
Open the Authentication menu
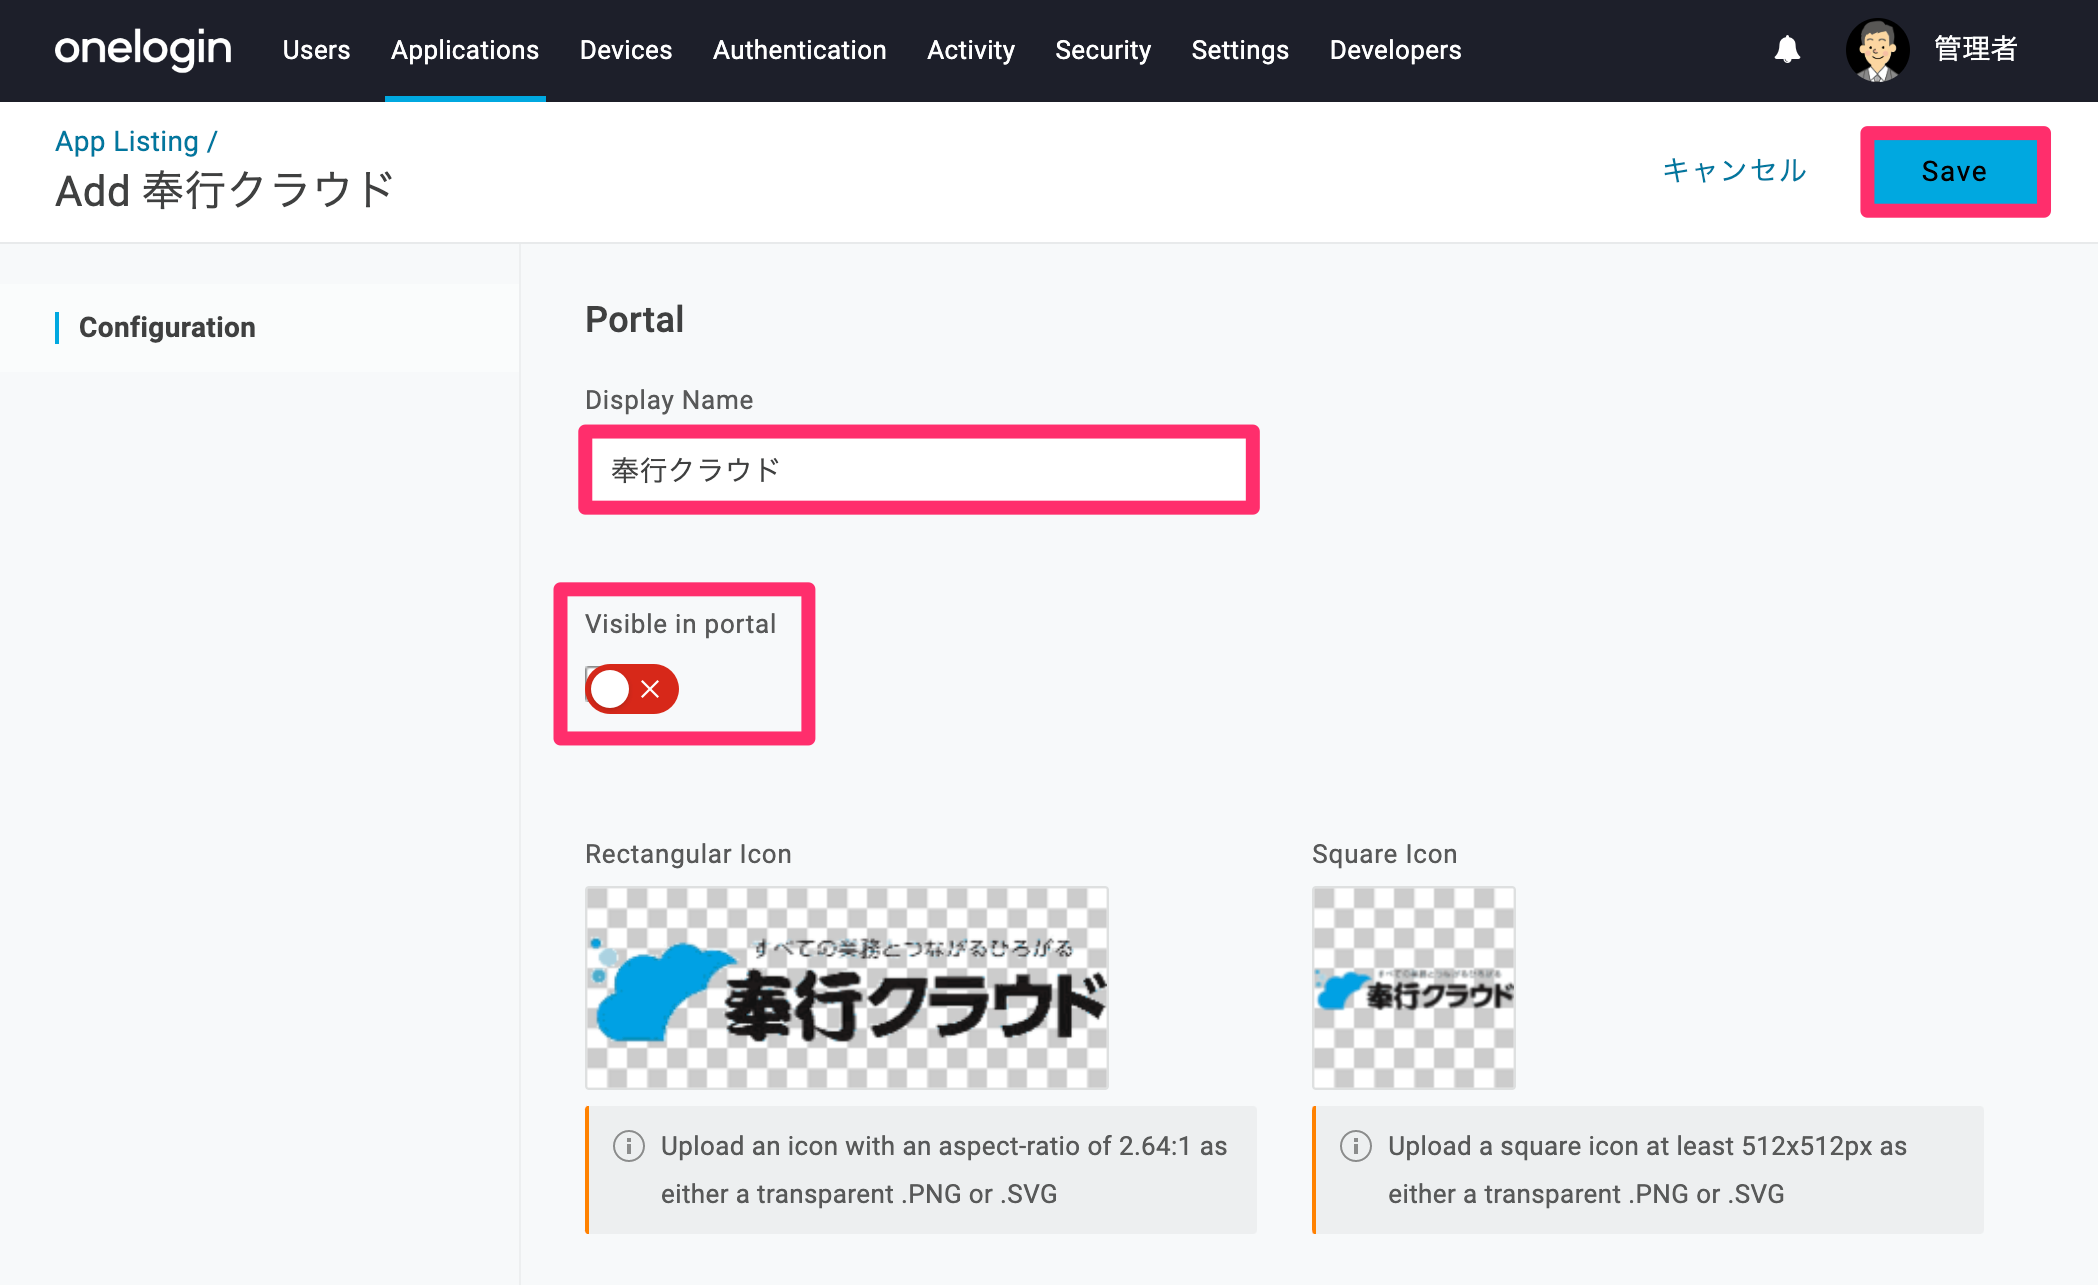pos(800,50)
